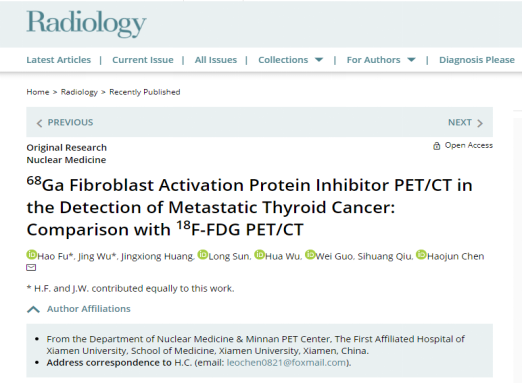523x383 pixels.
Task: Click the ORCID icon beside Hao Fu
Action: [31, 255]
